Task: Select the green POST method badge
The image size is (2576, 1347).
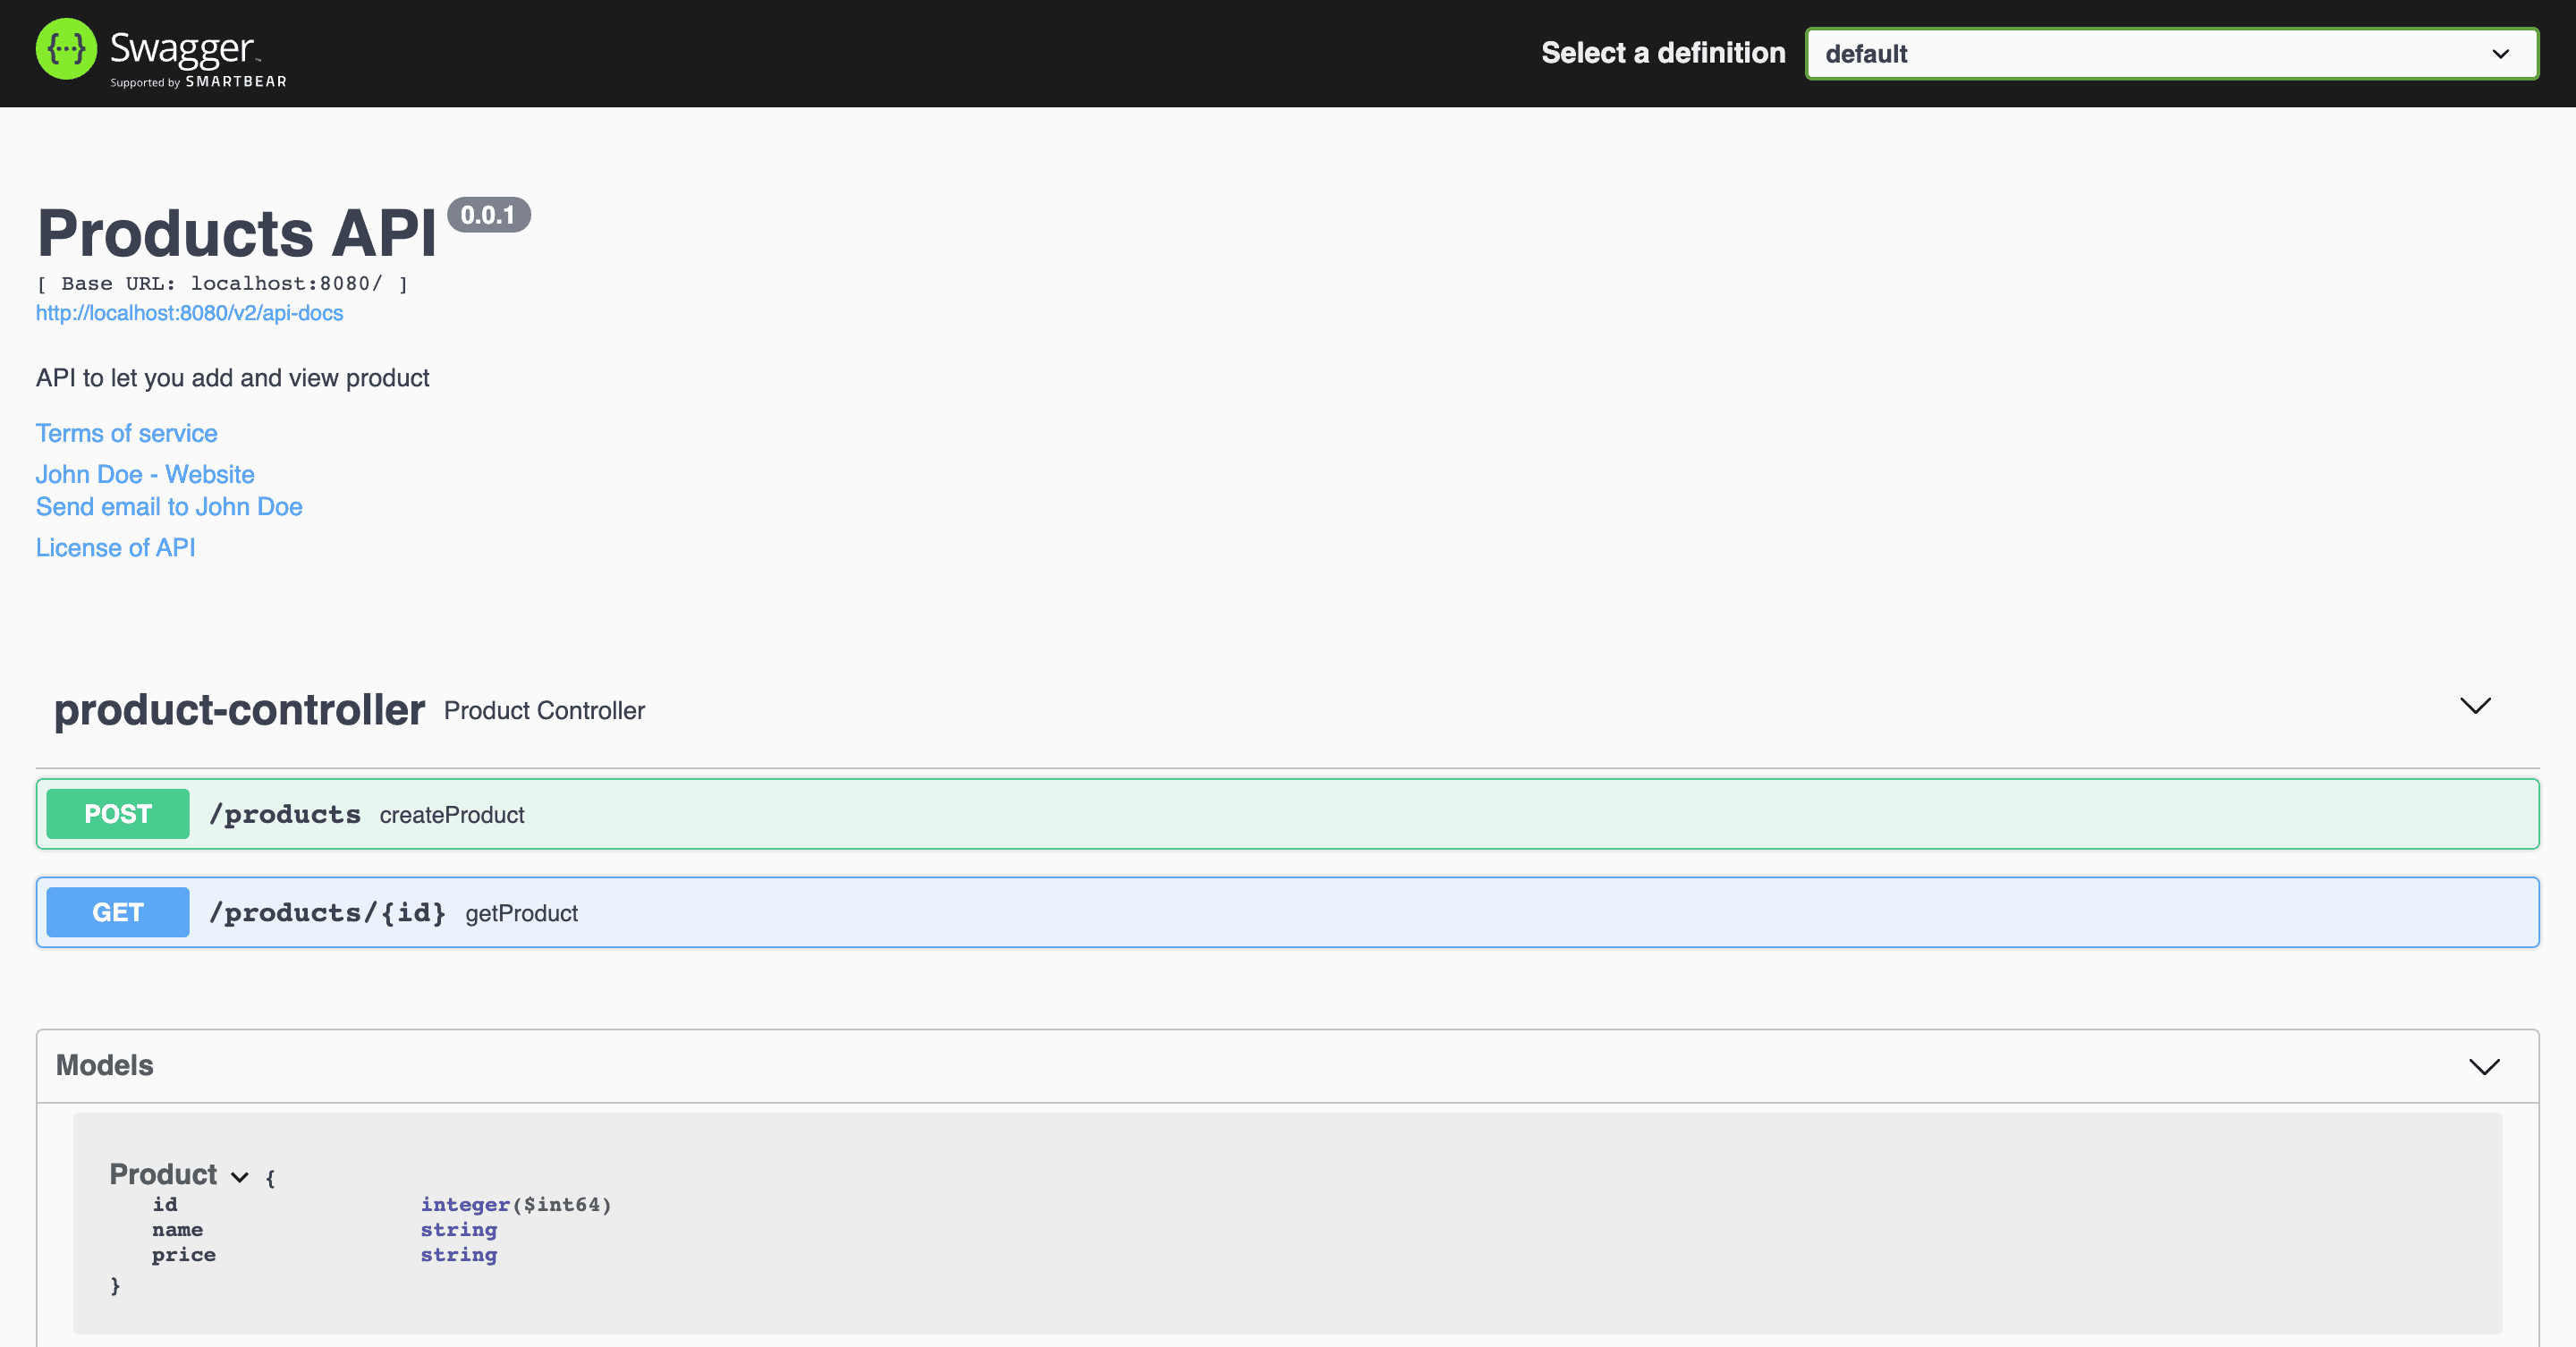Action: [x=117, y=813]
